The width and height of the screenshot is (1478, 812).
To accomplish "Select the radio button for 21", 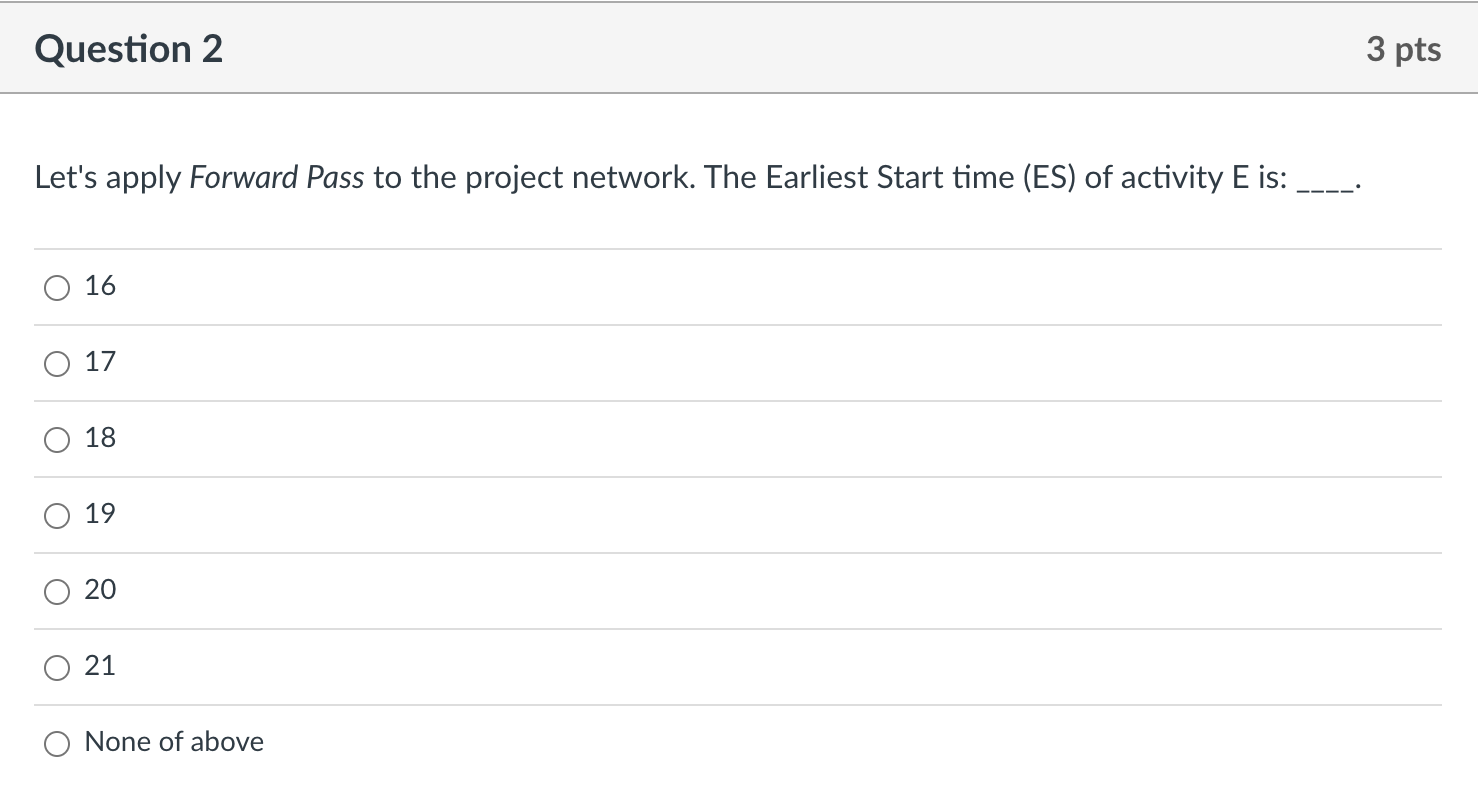I will click(57, 667).
